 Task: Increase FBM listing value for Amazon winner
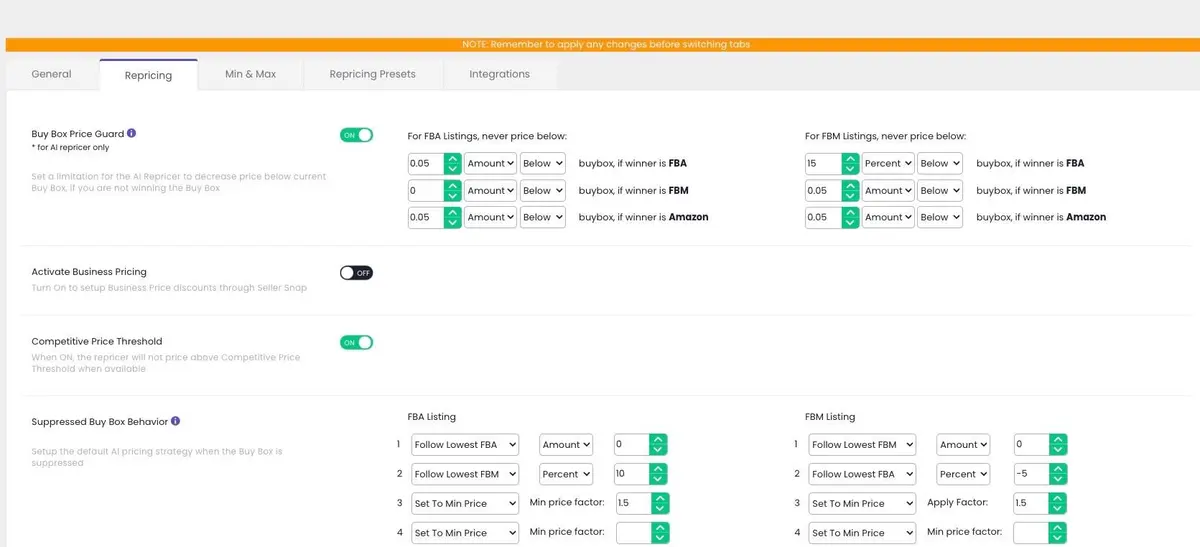[x=850, y=212]
